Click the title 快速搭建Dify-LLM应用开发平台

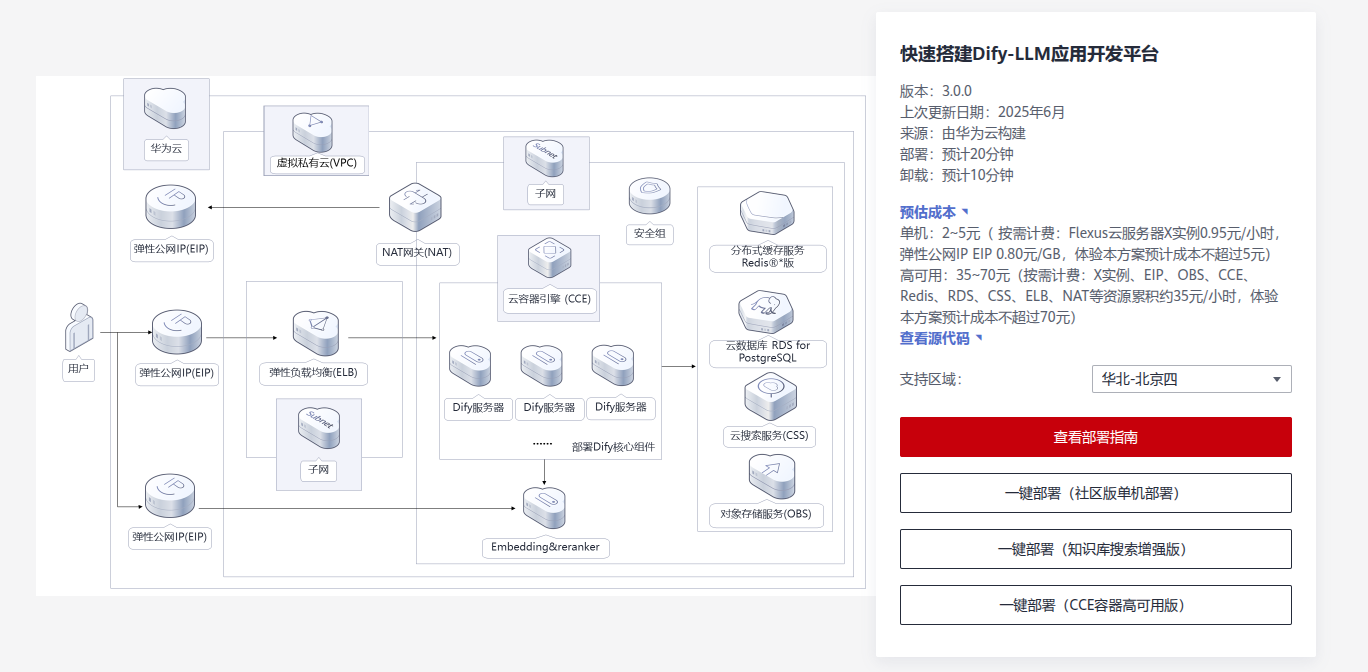tap(1029, 54)
